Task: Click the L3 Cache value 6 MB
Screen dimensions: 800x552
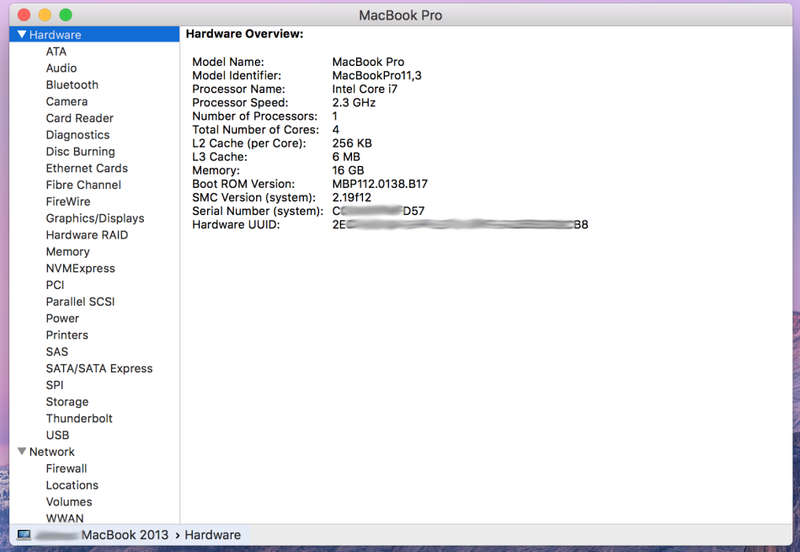Action: click(x=346, y=157)
